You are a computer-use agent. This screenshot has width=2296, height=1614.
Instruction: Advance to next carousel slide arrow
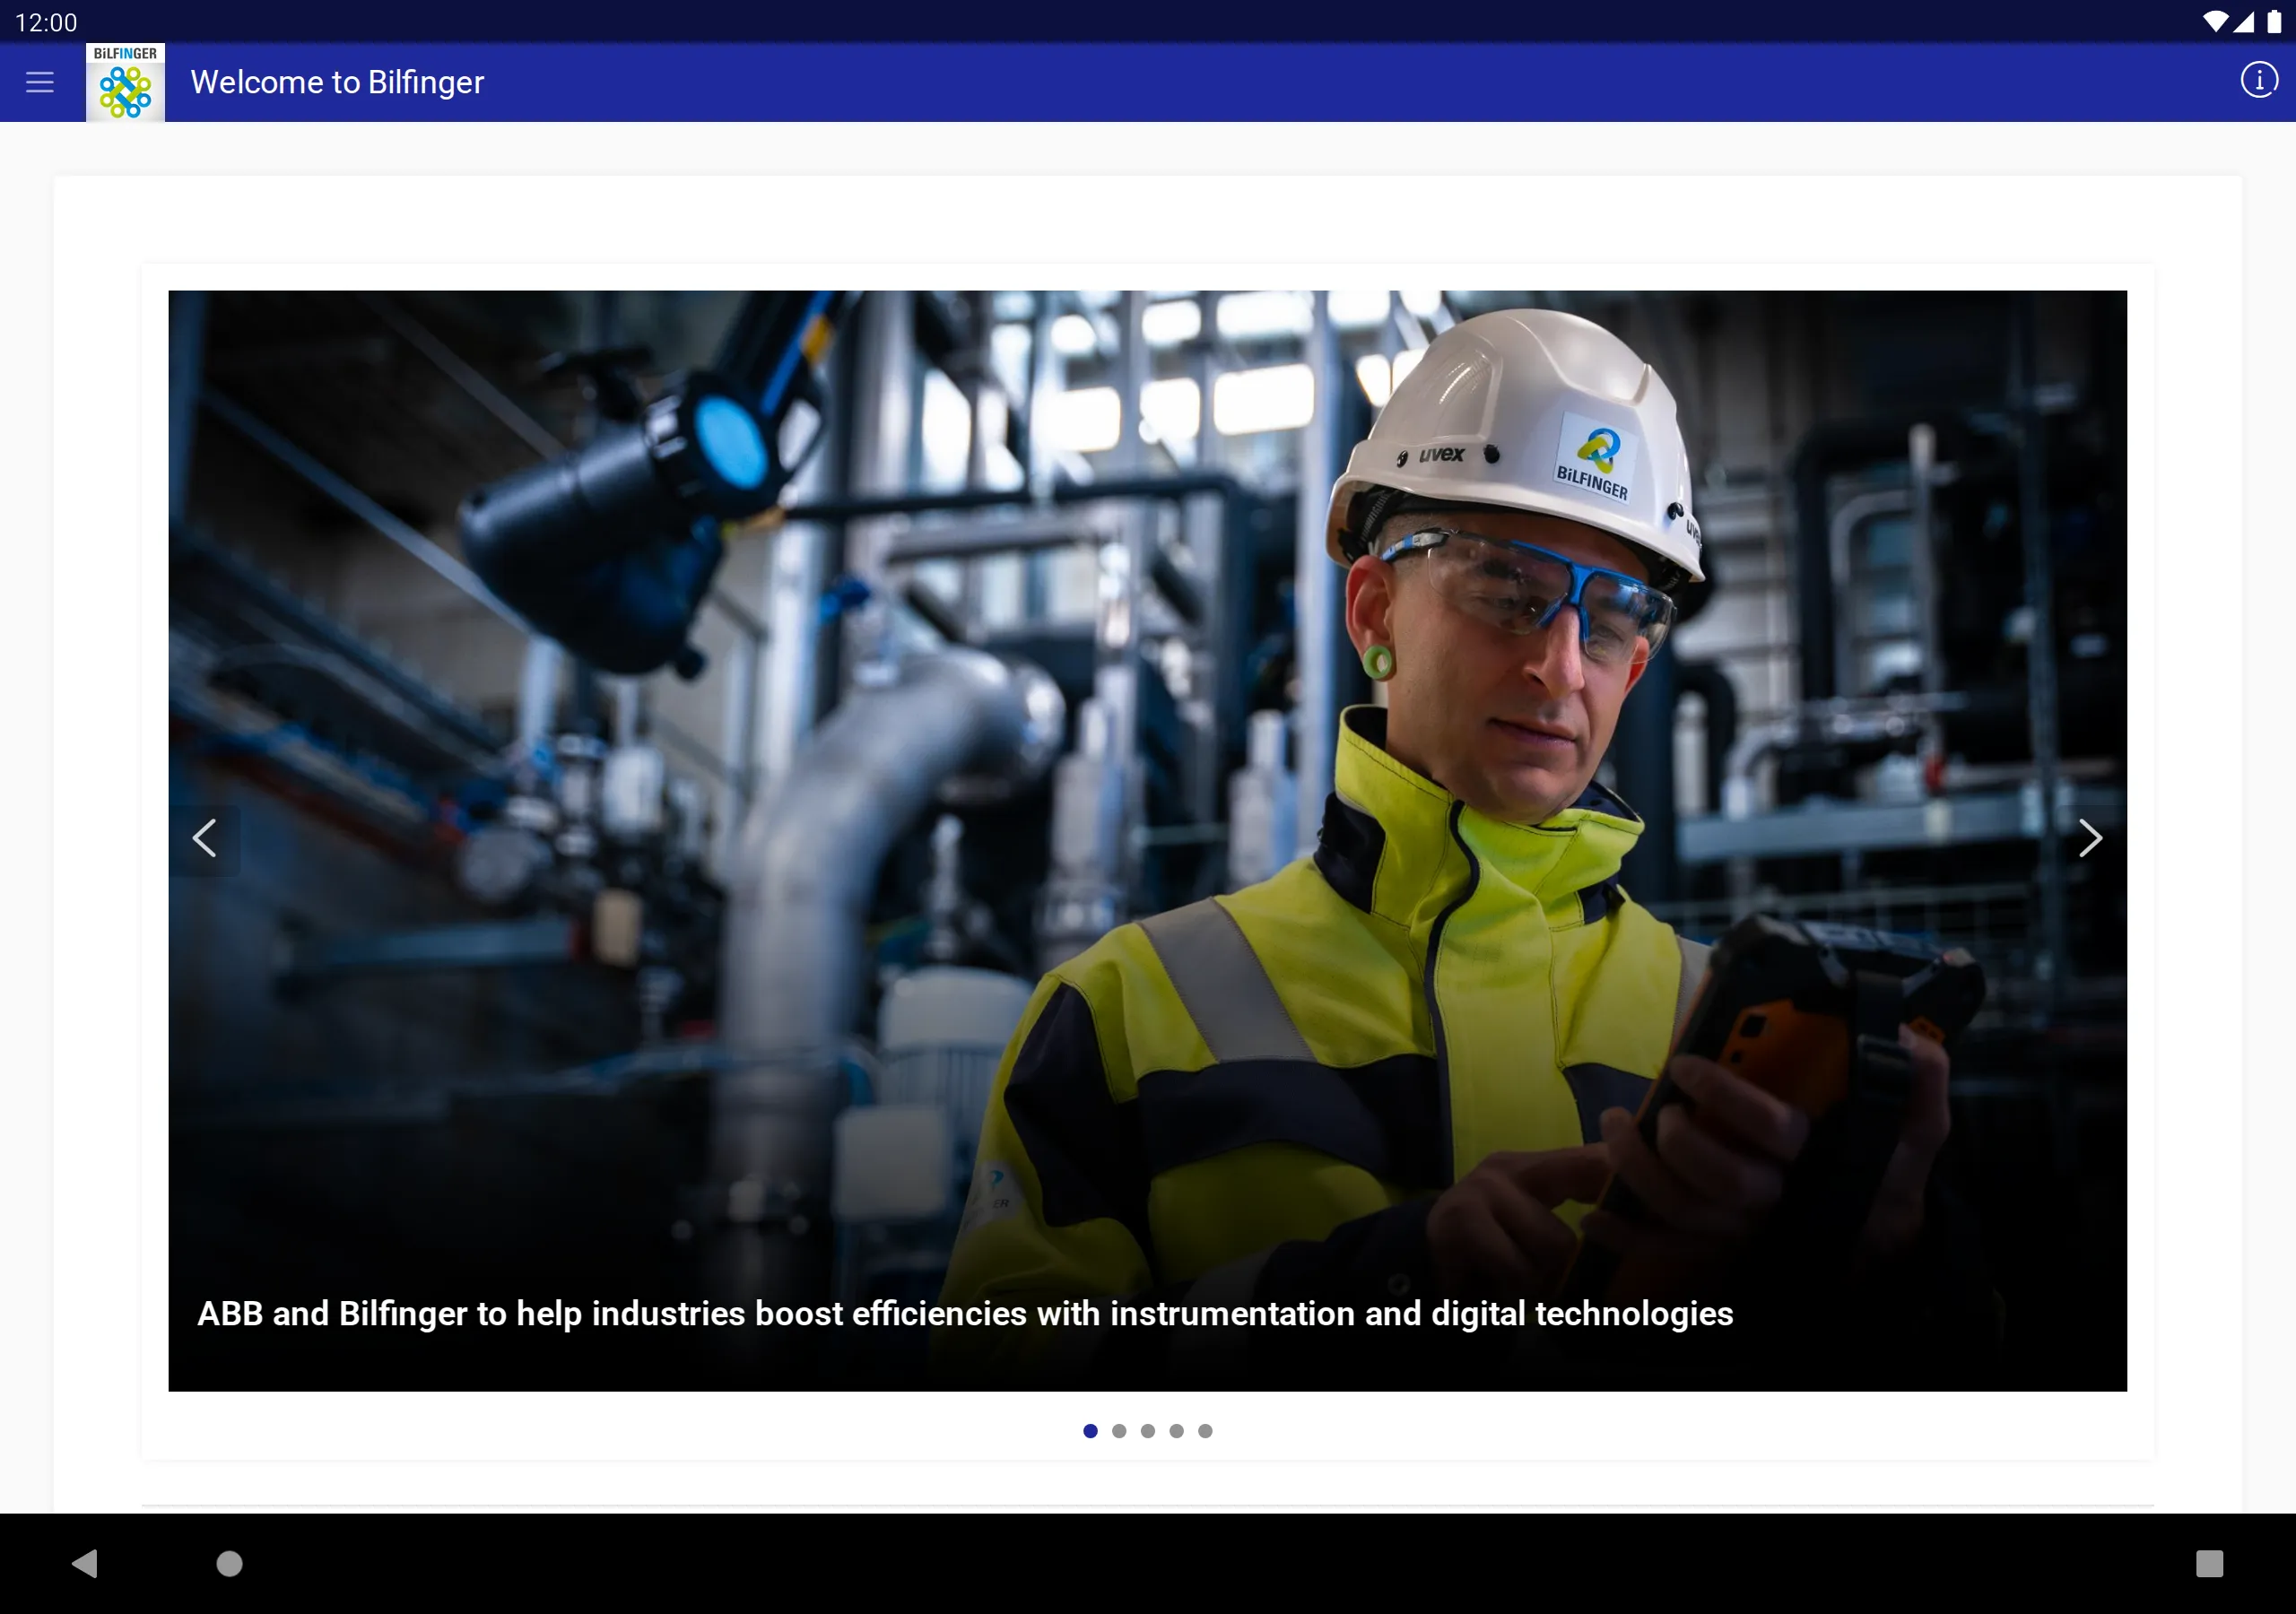pyautogui.click(x=2090, y=839)
